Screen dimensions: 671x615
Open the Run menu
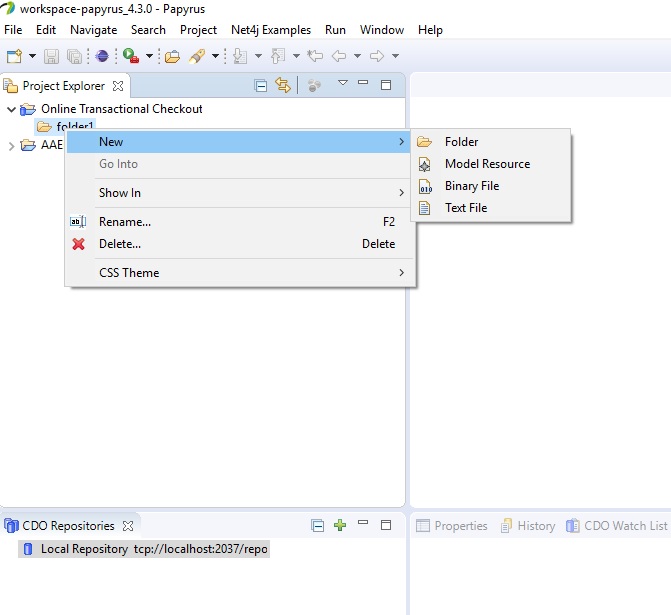[335, 30]
